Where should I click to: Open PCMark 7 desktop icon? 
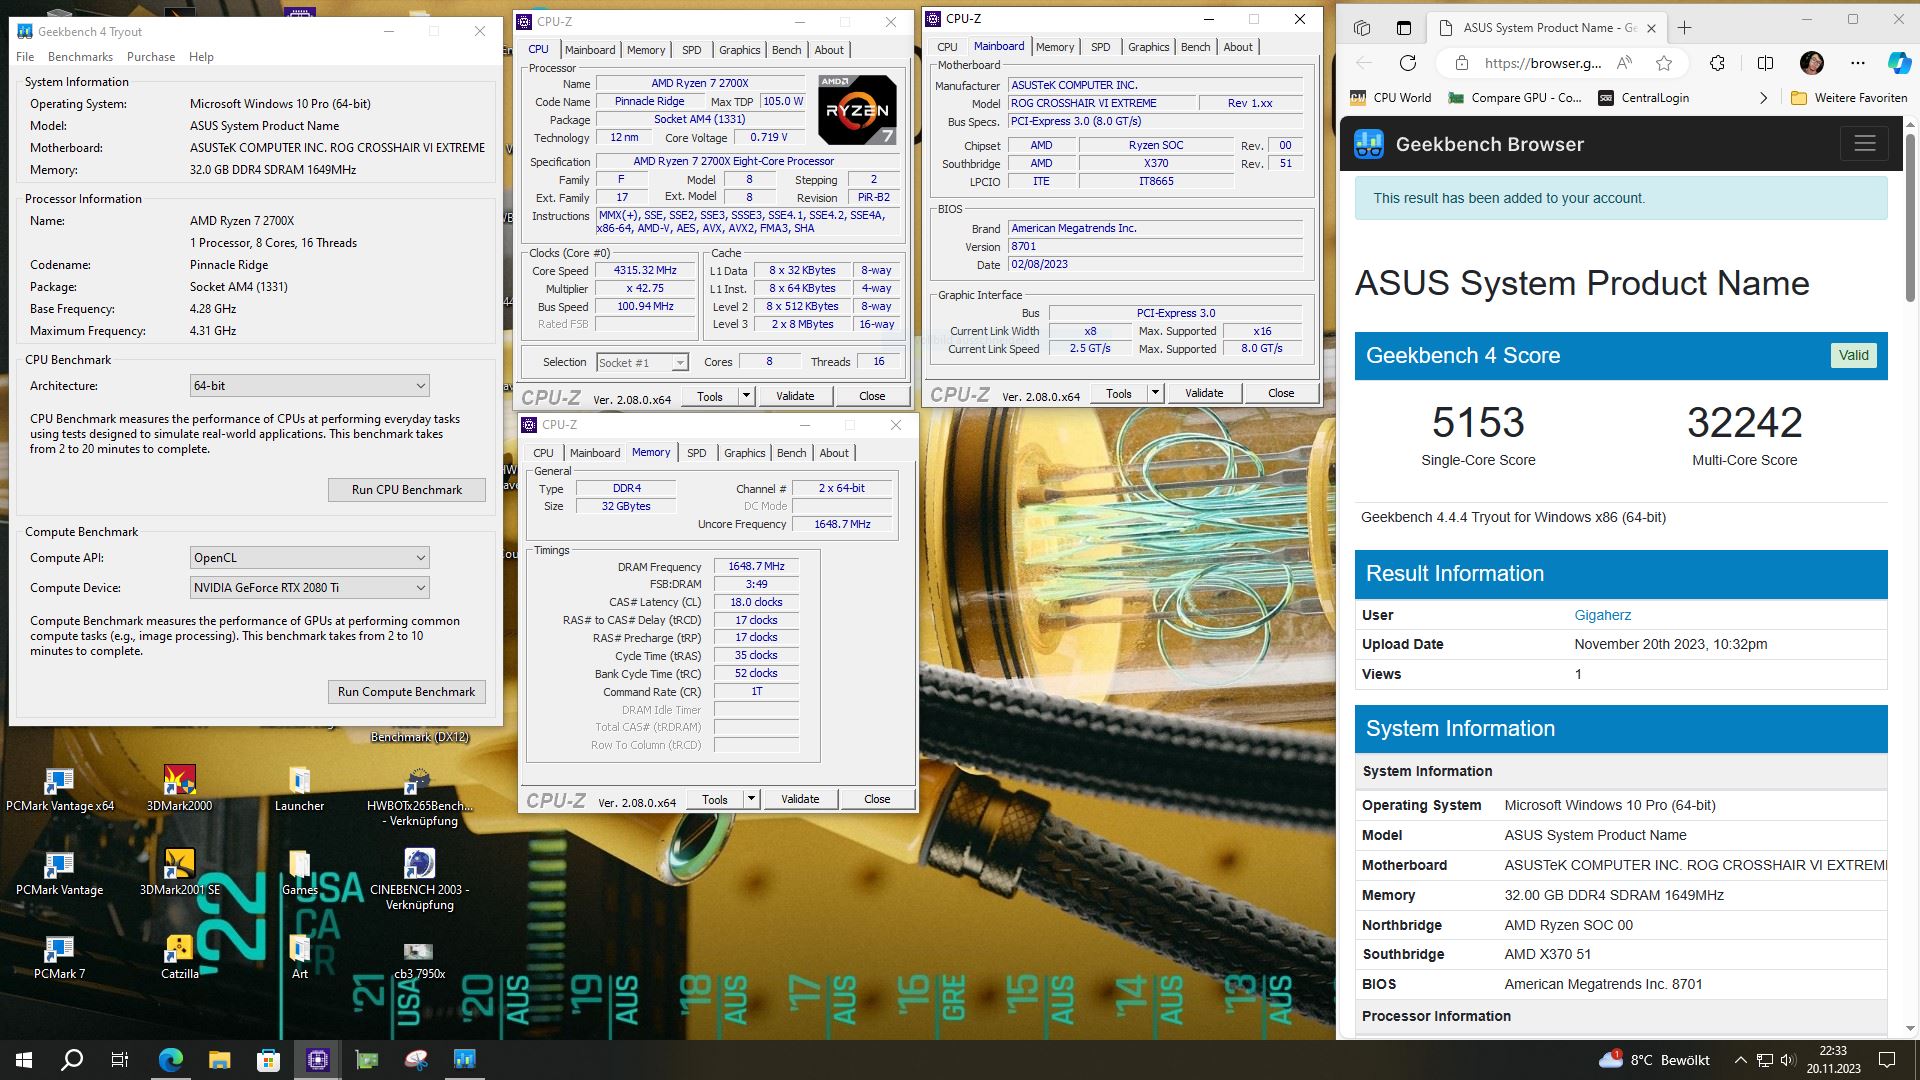tap(59, 957)
